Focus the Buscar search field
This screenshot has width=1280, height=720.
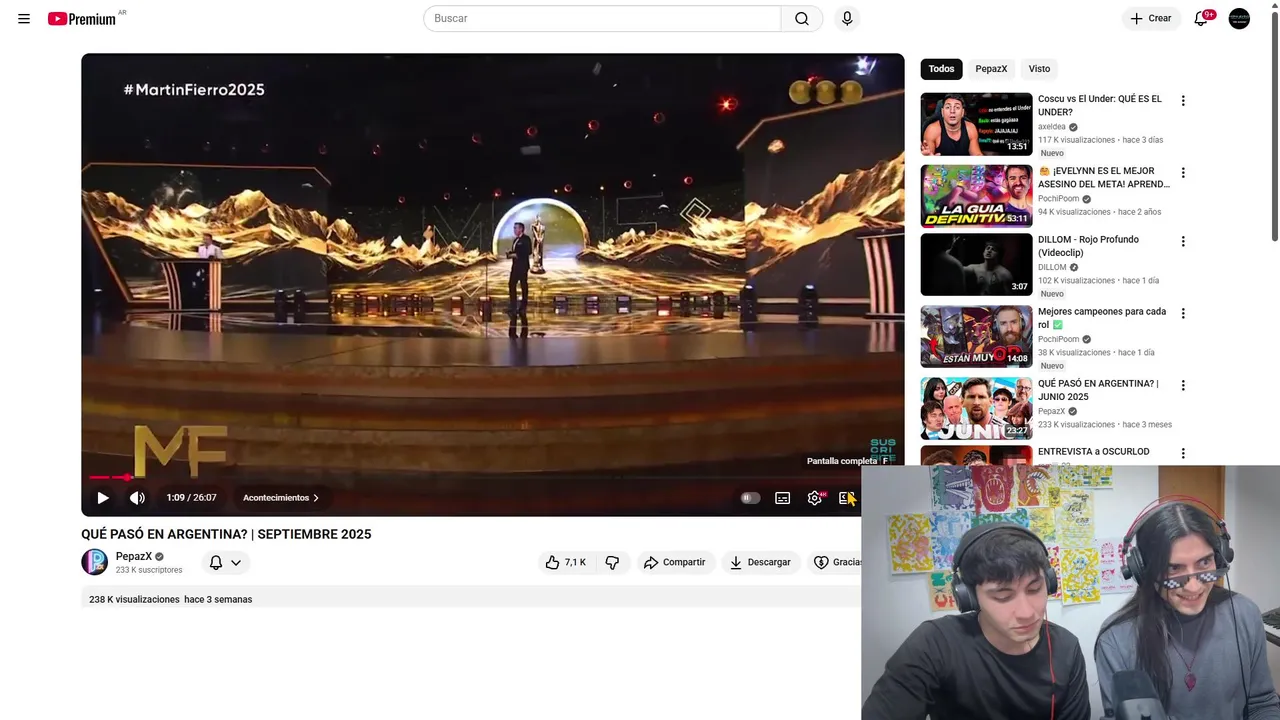click(602, 18)
